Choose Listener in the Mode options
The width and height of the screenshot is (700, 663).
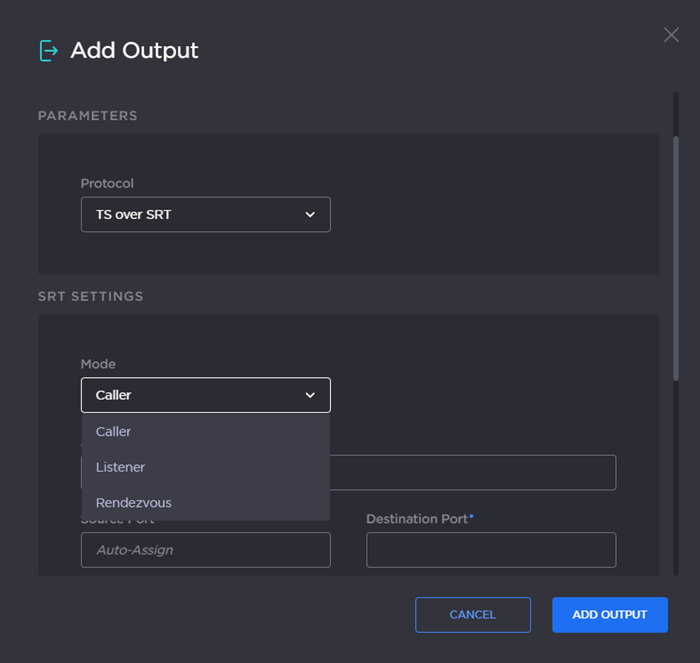pyautogui.click(x=120, y=467)
